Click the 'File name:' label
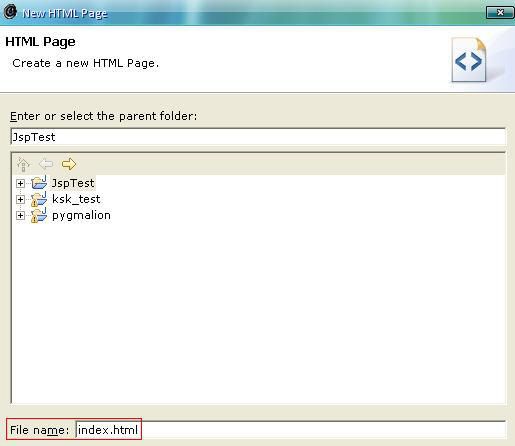The width and height of the screenshot is (515, 446). (x=39, y=430)
